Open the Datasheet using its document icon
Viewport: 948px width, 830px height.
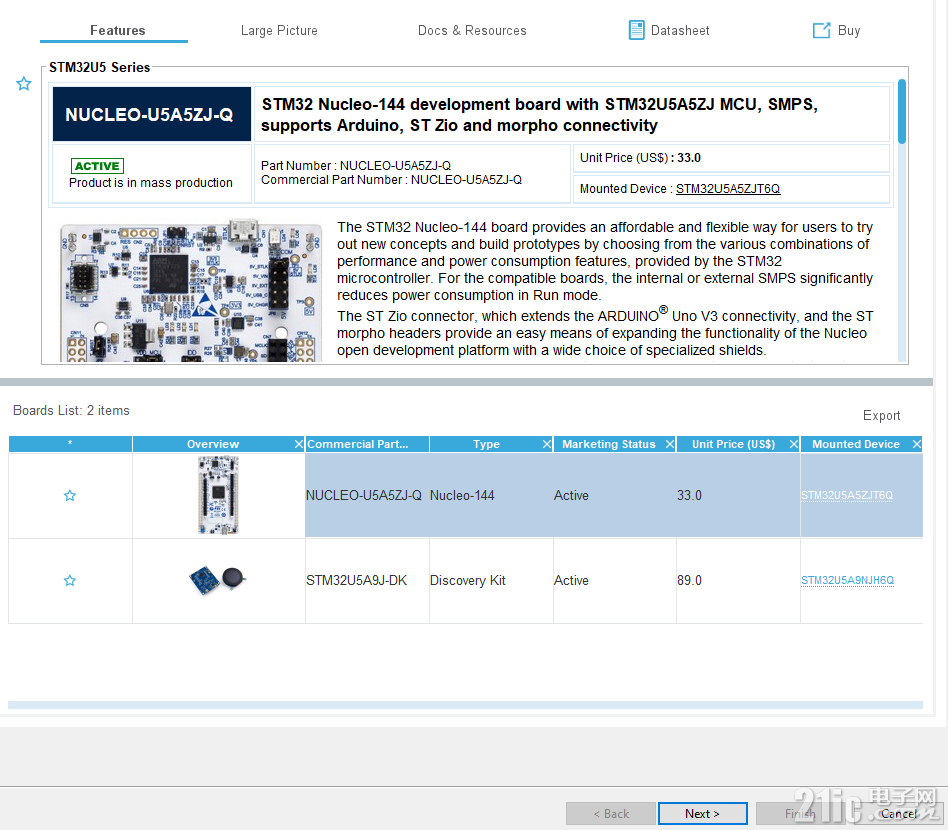tap(637, 30)
